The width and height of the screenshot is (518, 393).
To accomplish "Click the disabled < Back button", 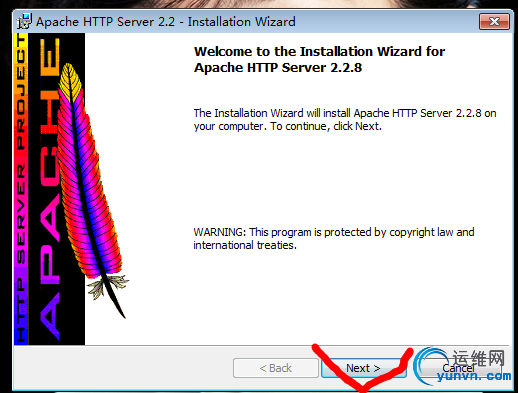I will 276,368.
